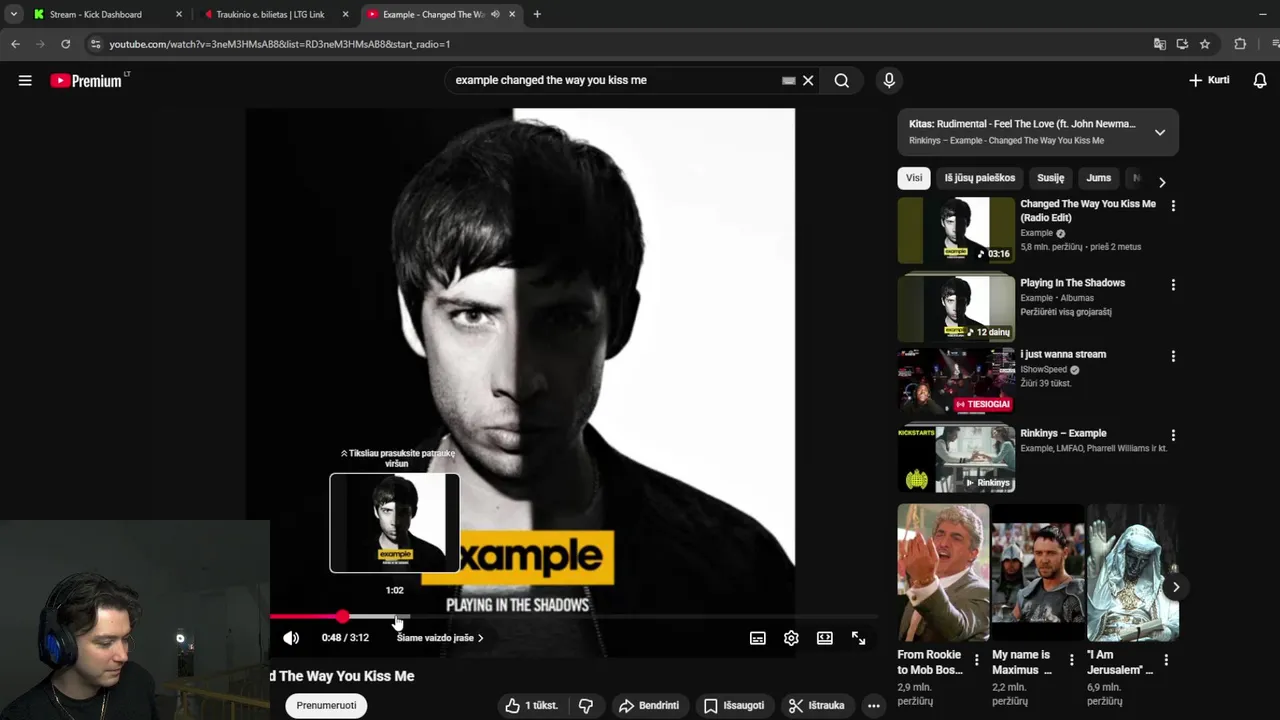1280x720 pixels.
Task: Click the Kurti create button
Action: click(1208, 80)
